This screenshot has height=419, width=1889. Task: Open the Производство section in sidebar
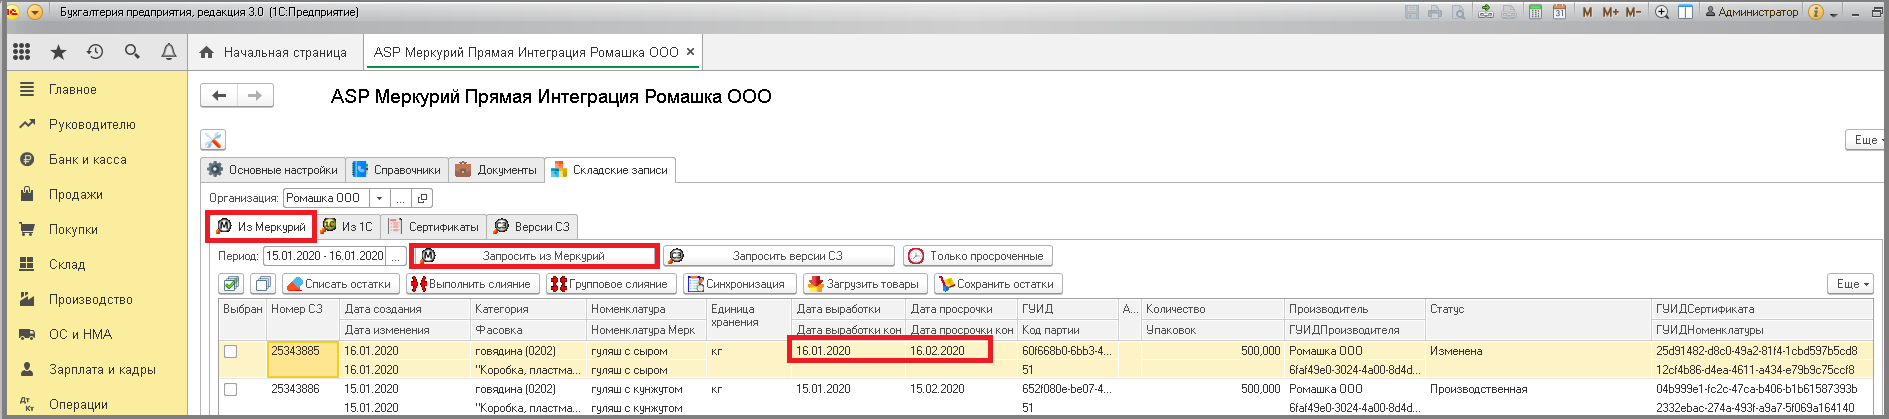pyautogui.click(x=91, y=299)
